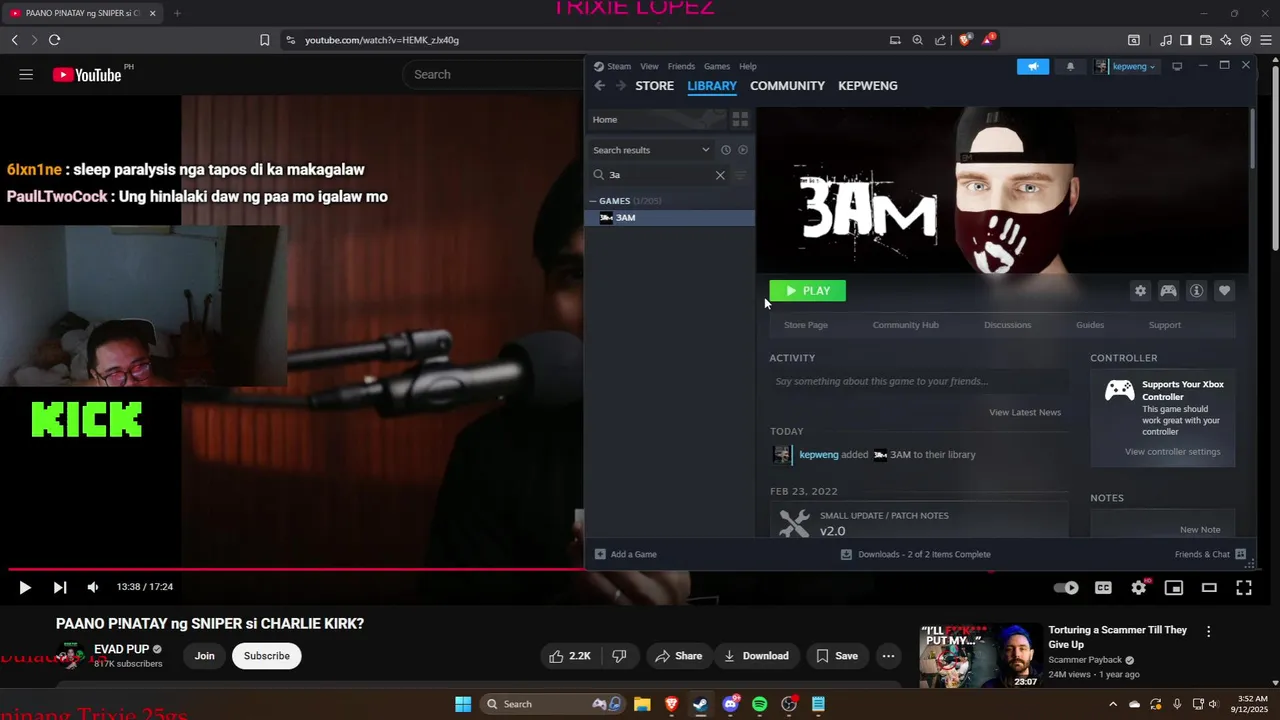Go back in Steam navigation
The image size is (1280, 720).
pyautogui.click(x=600, y=86)
